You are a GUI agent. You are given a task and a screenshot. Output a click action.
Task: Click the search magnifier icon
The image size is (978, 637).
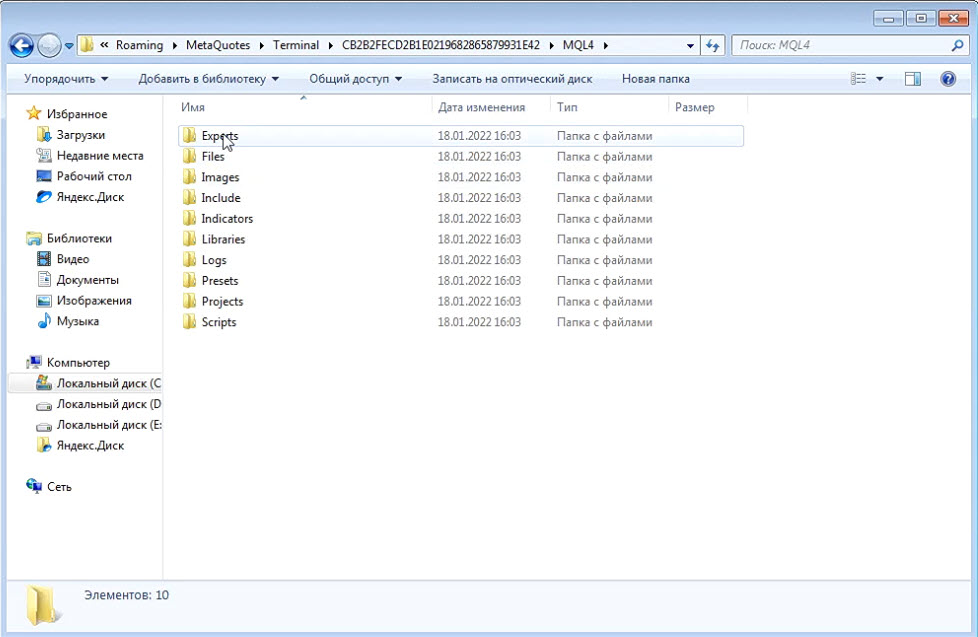[956, 46]
